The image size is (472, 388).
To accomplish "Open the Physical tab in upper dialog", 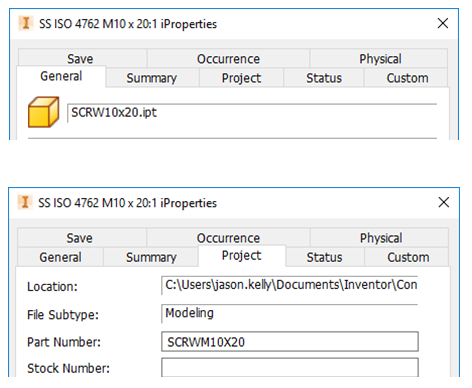I will (380, 58).
